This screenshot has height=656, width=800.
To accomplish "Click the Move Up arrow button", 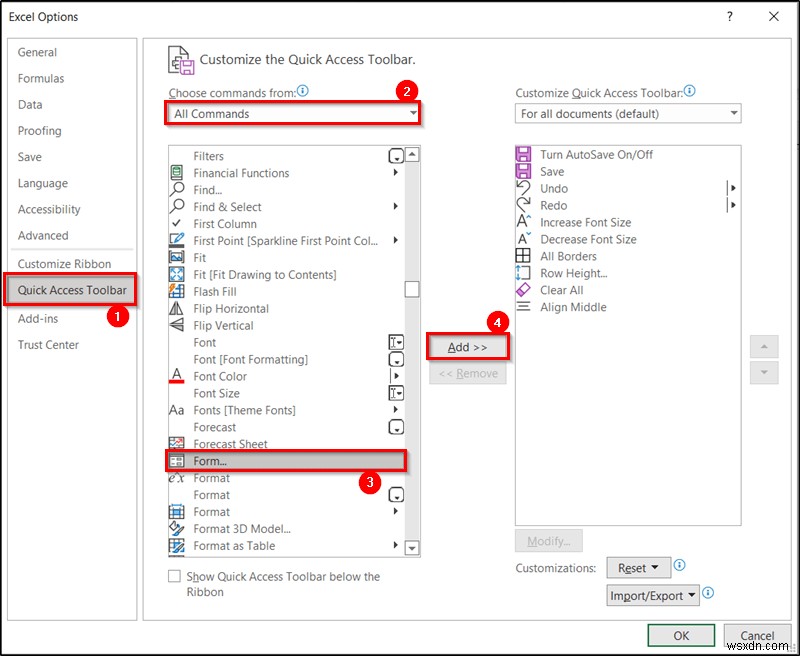I will (764, 346).
